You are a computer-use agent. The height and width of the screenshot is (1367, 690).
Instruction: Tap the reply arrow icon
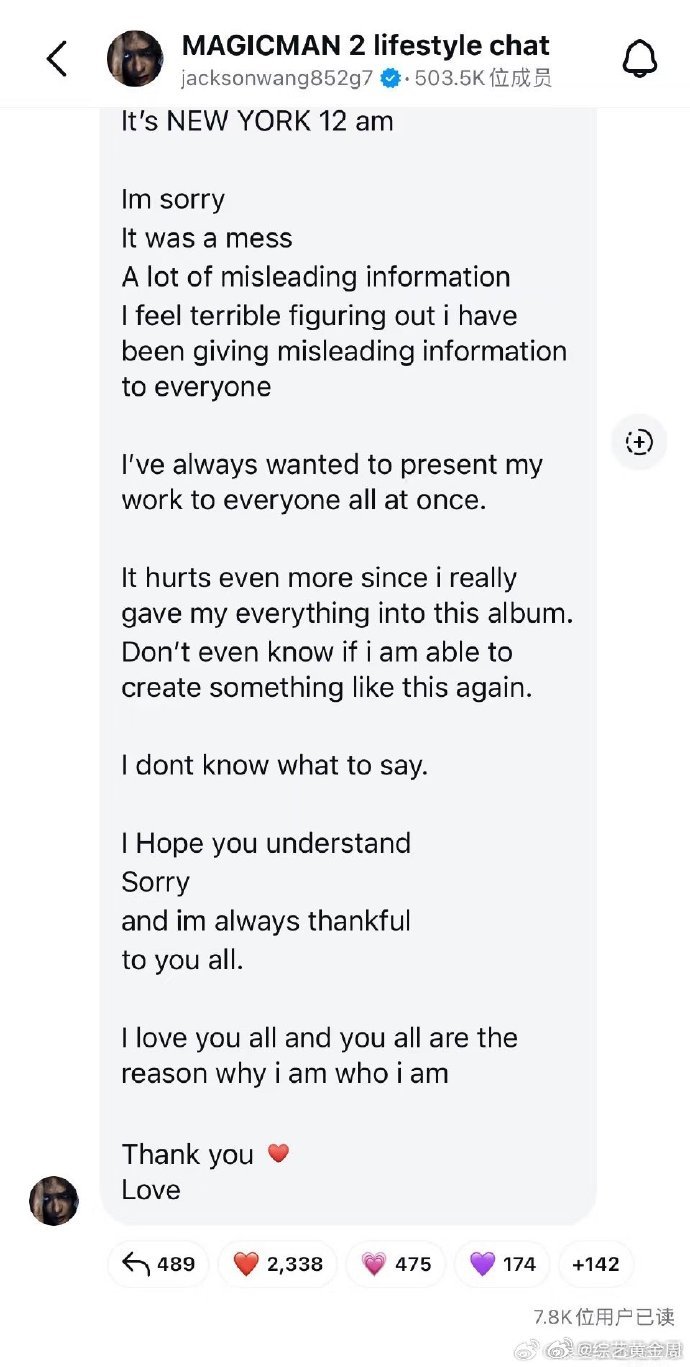pos(135,1264)
